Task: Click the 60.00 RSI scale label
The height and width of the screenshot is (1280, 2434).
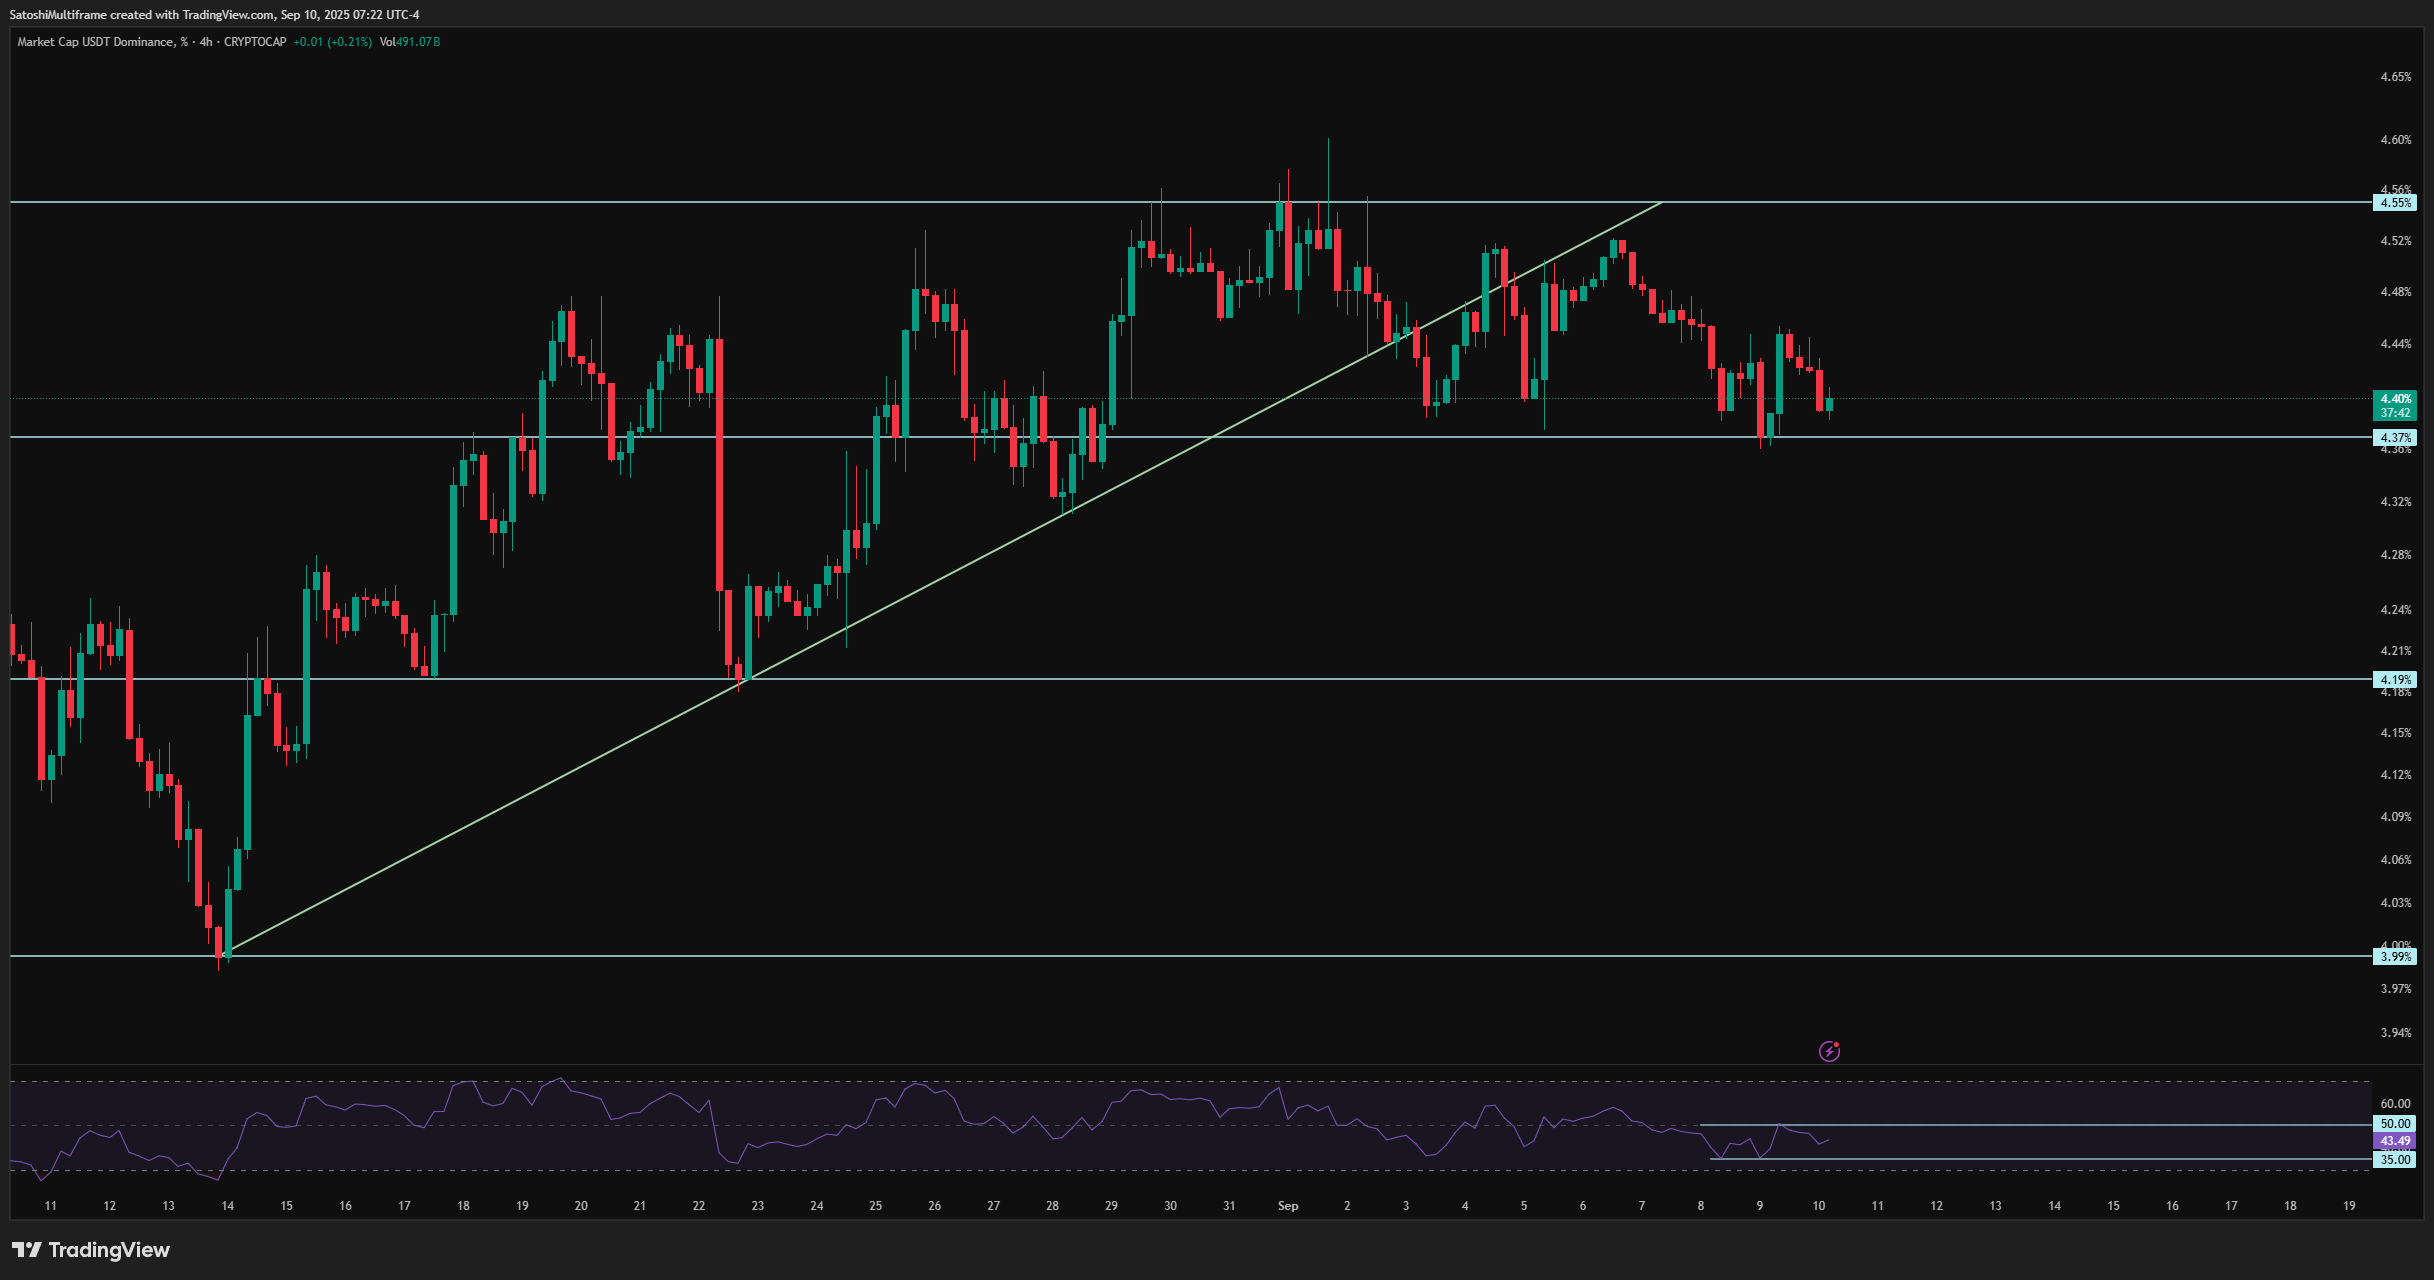Action: pyautogui.click(x=2395, y=1104)
